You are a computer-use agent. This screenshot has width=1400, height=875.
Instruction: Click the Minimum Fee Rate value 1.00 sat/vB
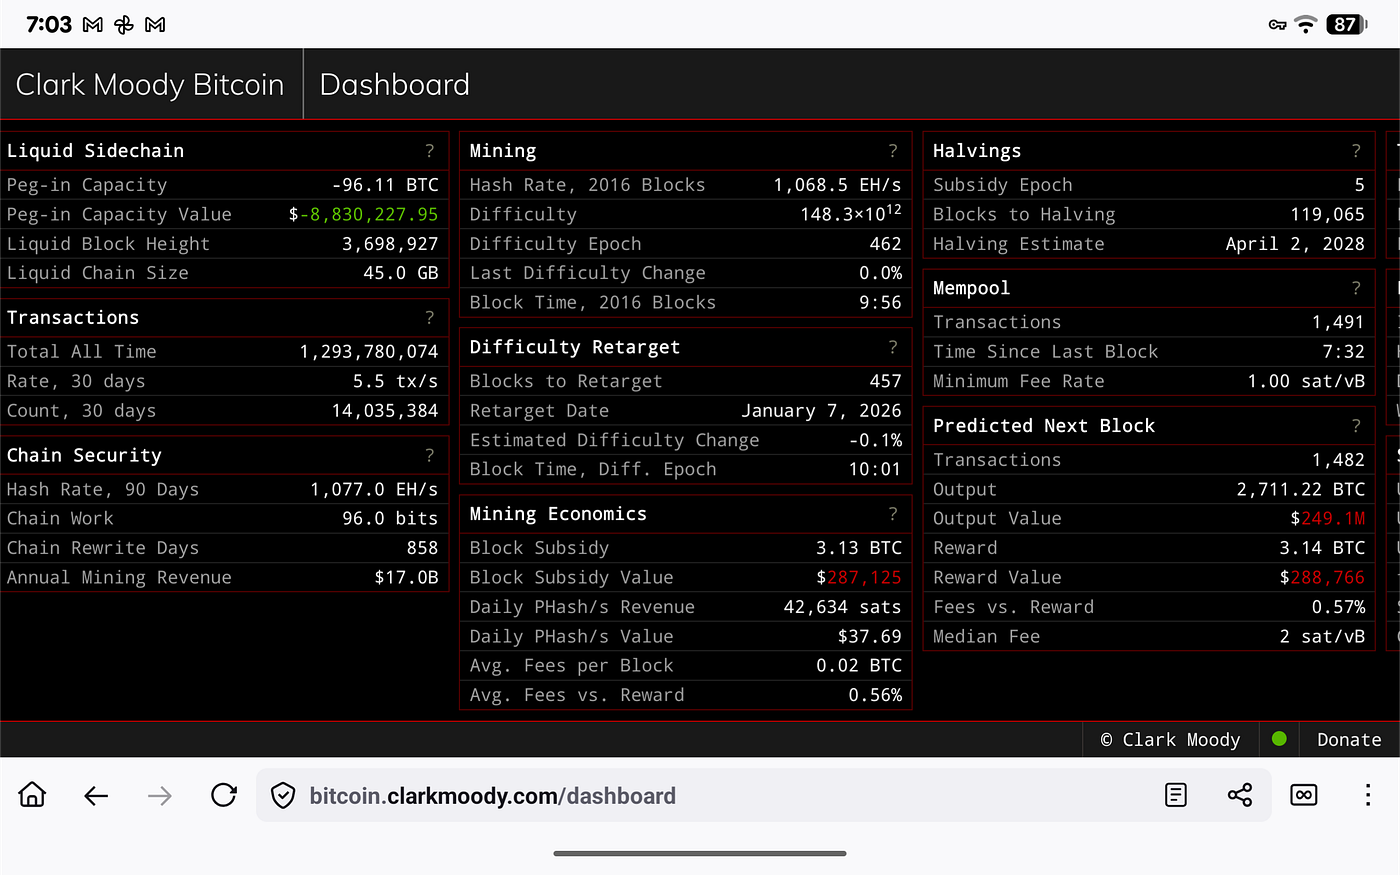tap(1306, 381)
